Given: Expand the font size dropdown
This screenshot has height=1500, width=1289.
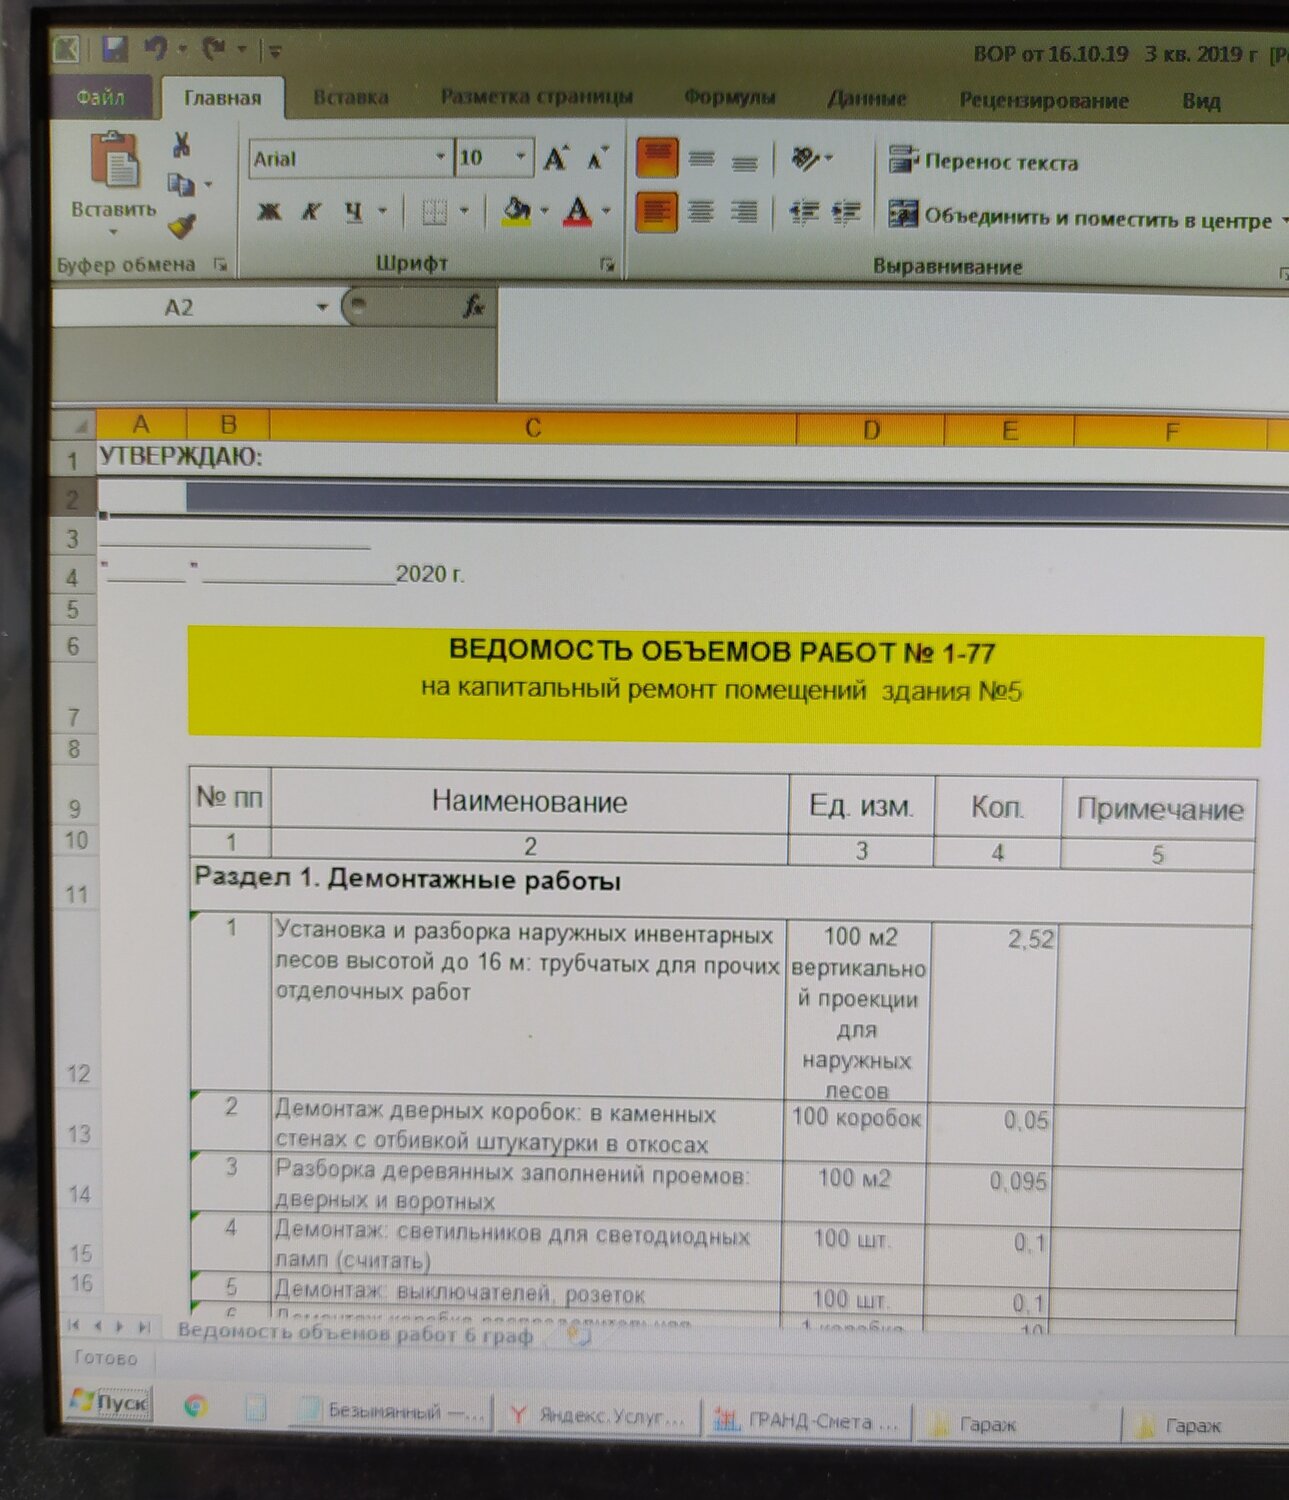Looking at the screenshot, I should (x=521, y=157).
